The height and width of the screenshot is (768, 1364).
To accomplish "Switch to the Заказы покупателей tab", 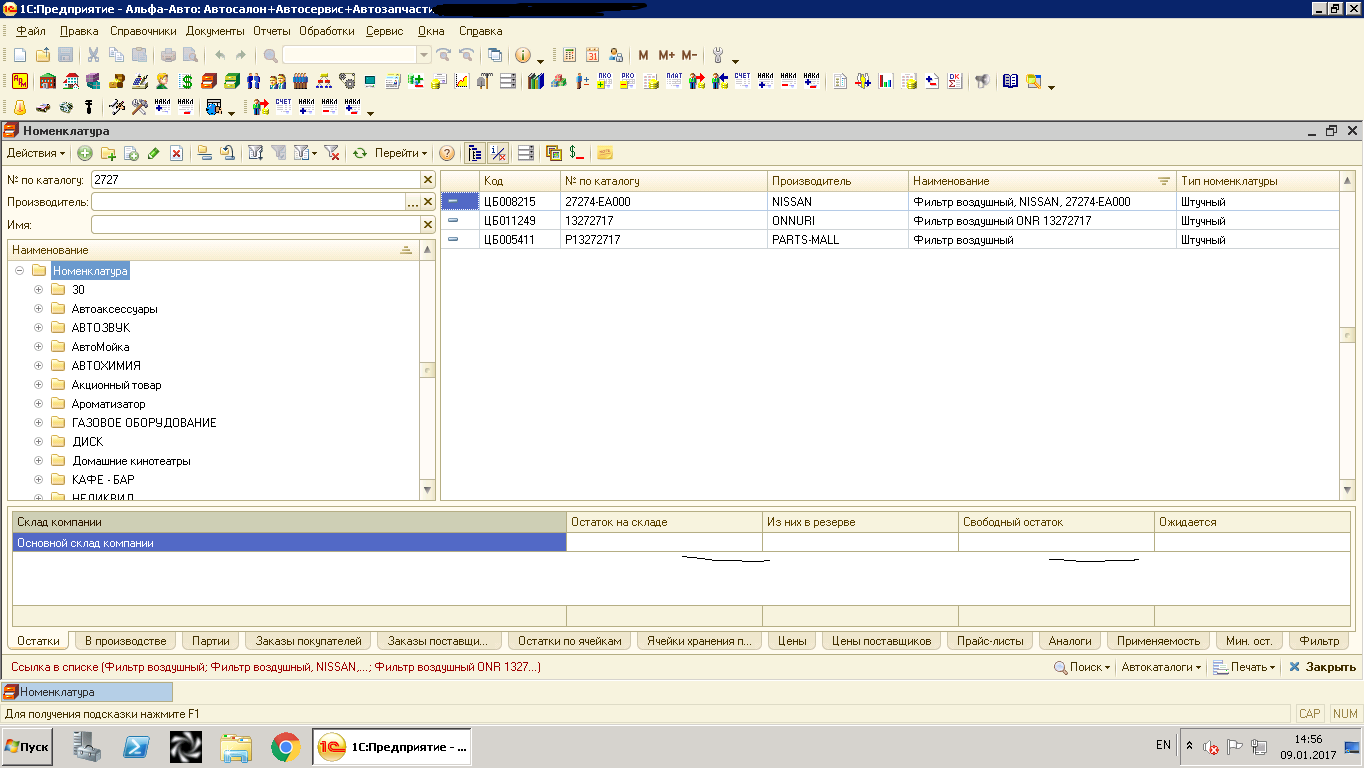I will pyautogui.click(x=309, y=641).
